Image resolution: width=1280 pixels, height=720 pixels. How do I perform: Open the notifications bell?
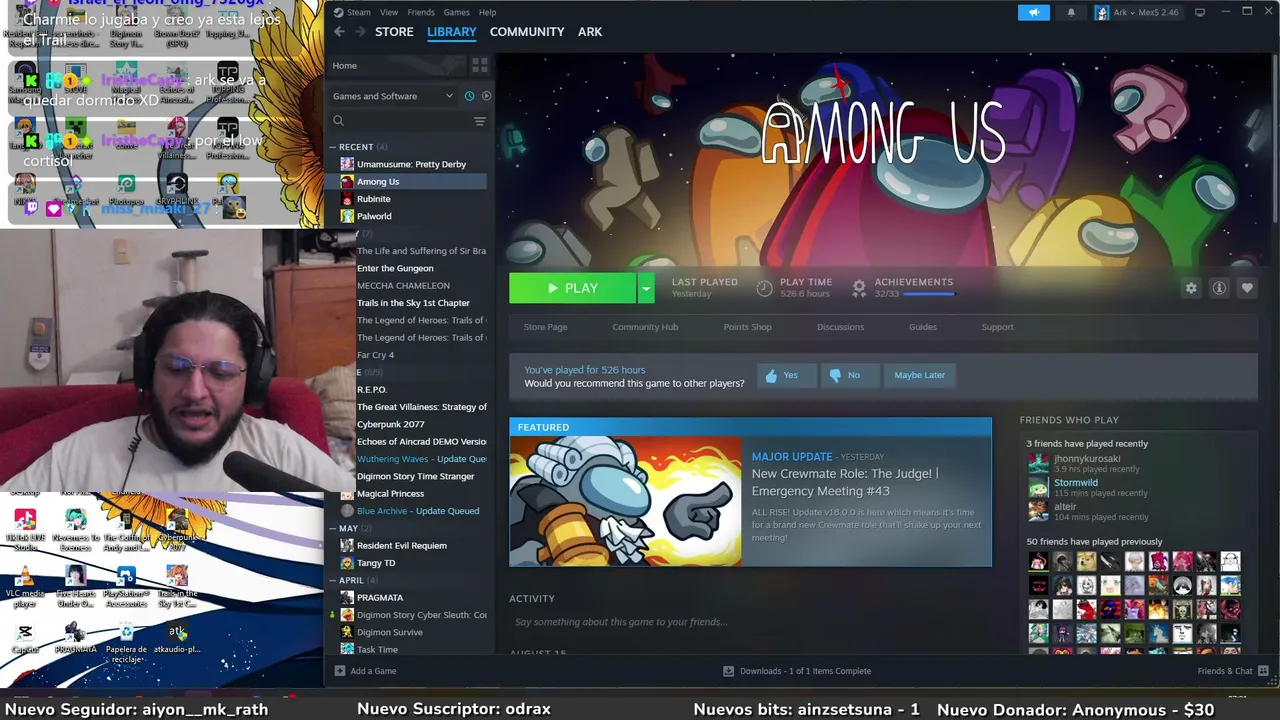[1071, 12]
